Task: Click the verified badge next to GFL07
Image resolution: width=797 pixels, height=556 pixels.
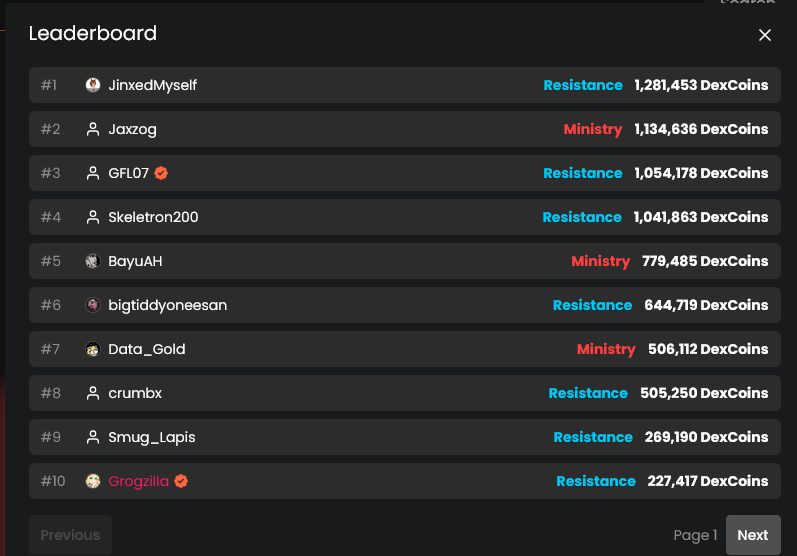Action: pyautogui.click(x=161, y=173)
